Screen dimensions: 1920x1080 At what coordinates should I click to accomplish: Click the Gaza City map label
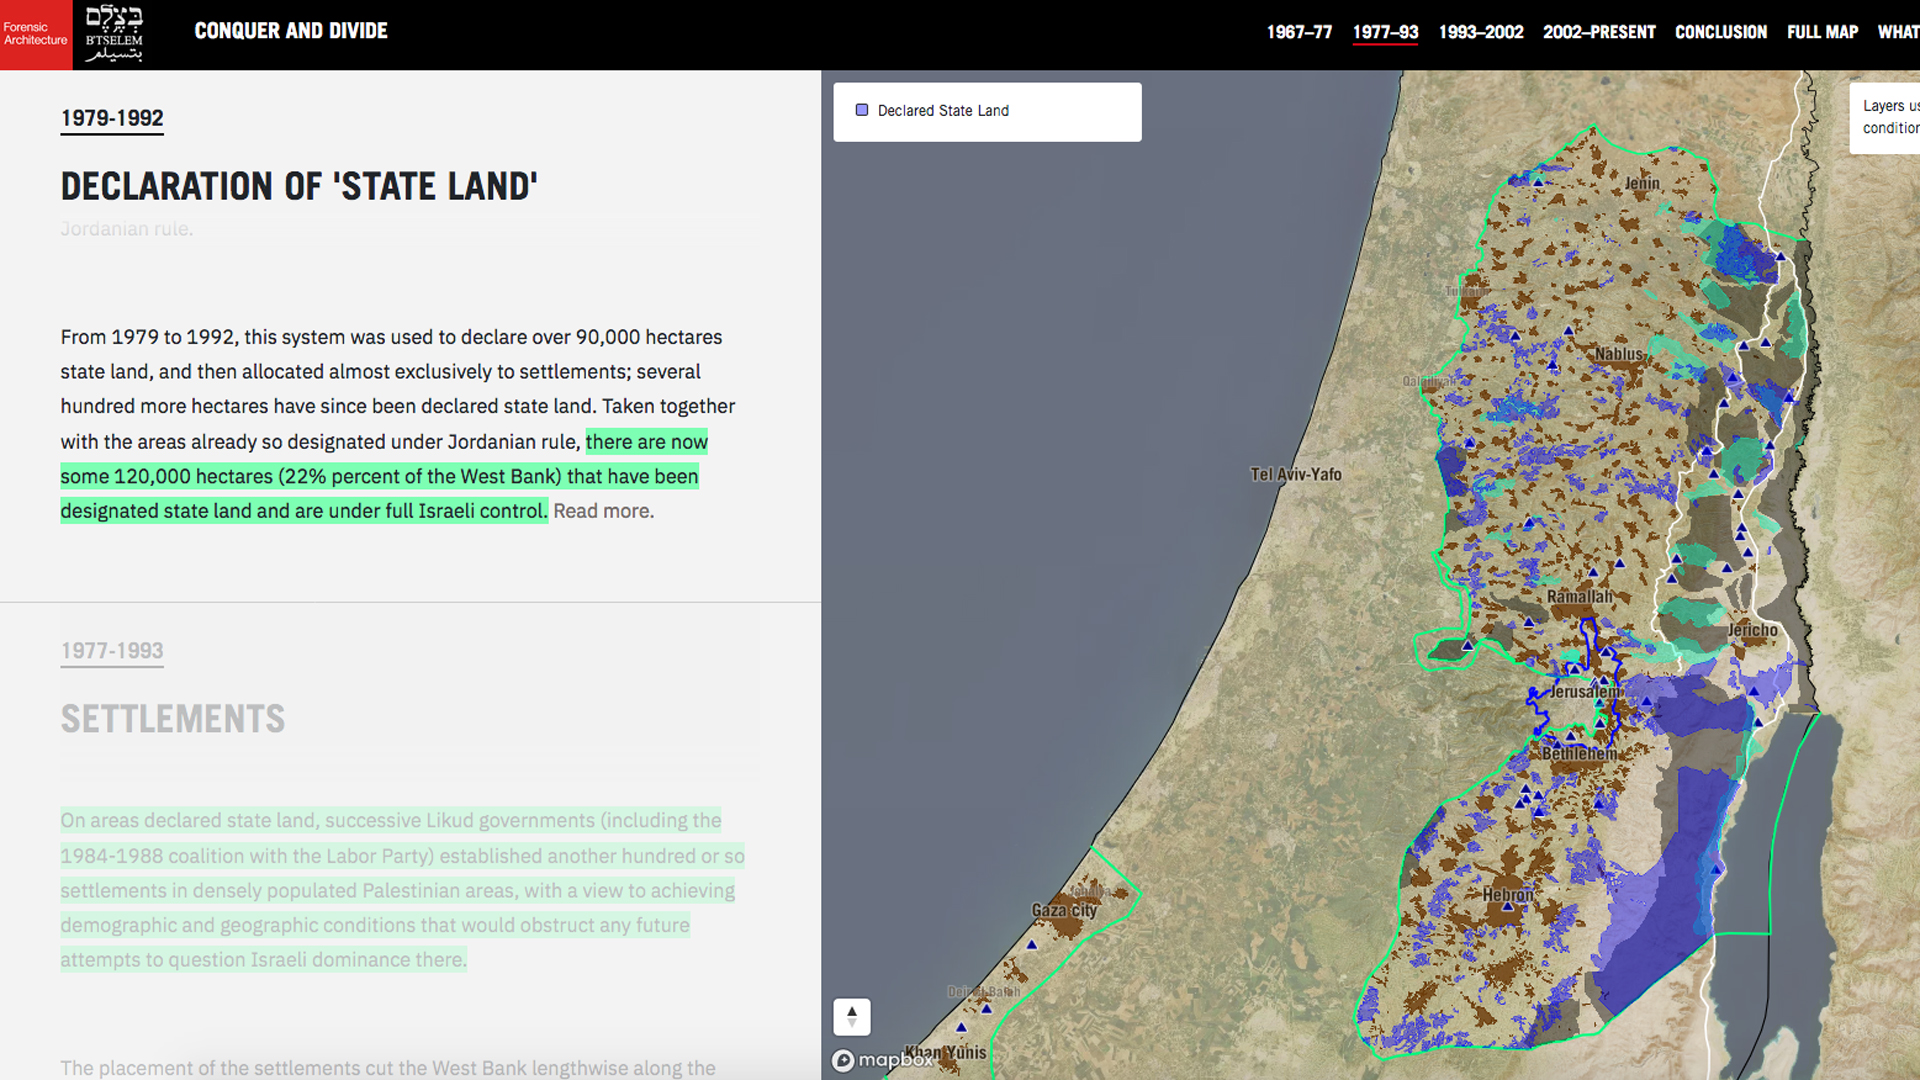(1064, 910)
